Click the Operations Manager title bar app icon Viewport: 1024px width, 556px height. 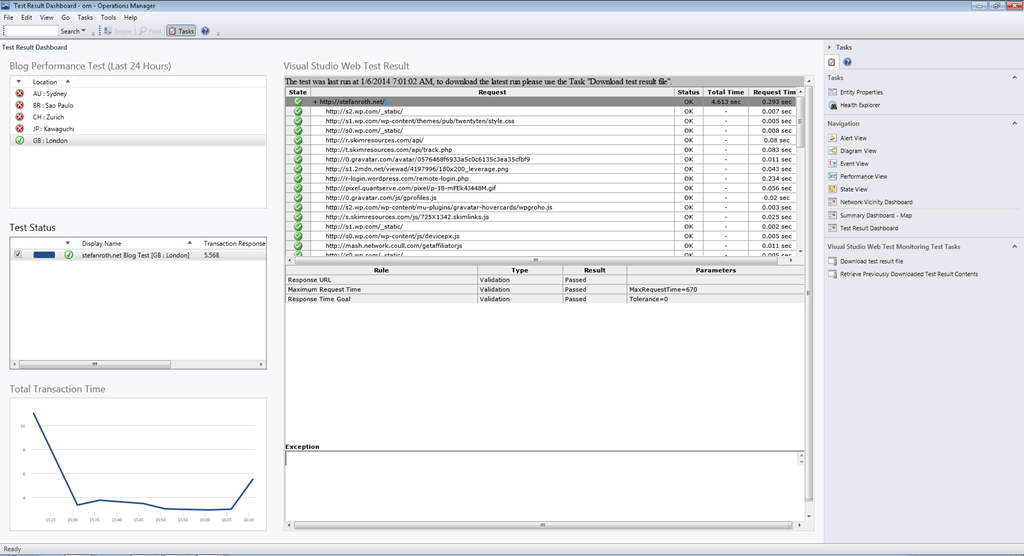[x=6, y=5]
